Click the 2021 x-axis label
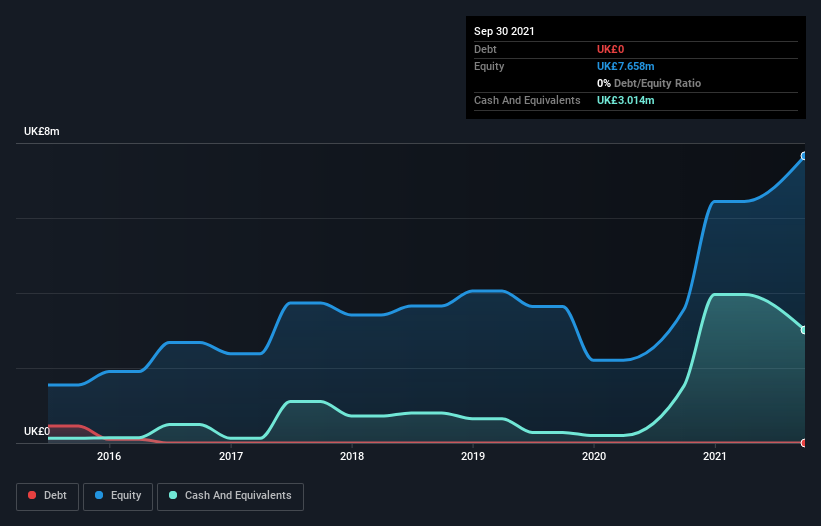This screenshot has width=821, height=526. coord(715,456)
